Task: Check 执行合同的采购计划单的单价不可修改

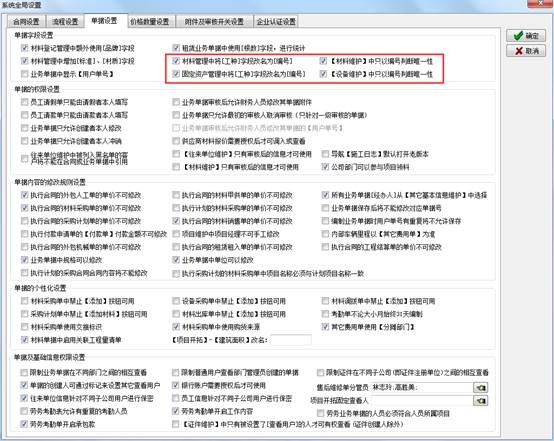Action: tap(24, 221)
